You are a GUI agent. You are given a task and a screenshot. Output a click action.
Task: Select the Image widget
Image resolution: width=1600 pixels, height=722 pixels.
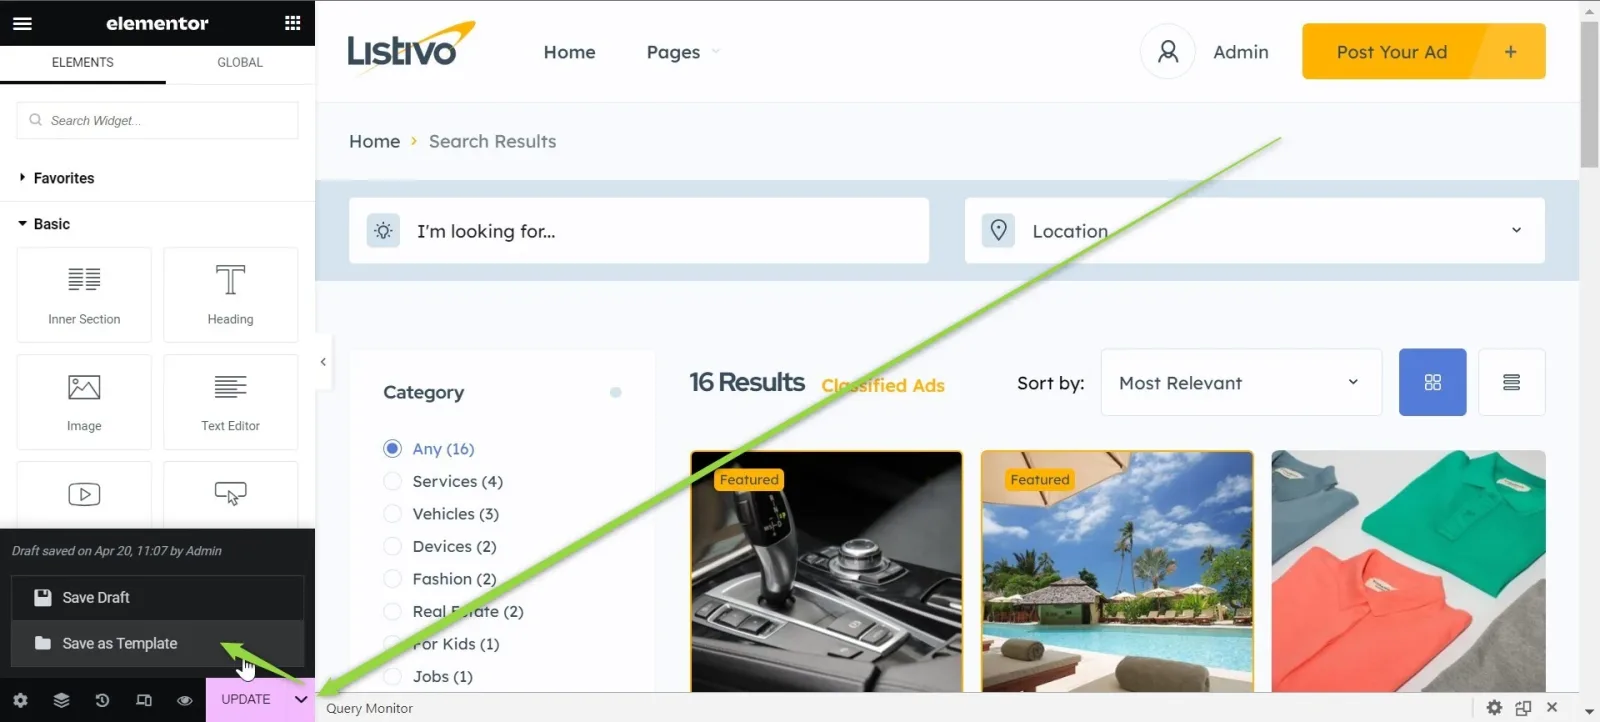(x=84, y=402)
